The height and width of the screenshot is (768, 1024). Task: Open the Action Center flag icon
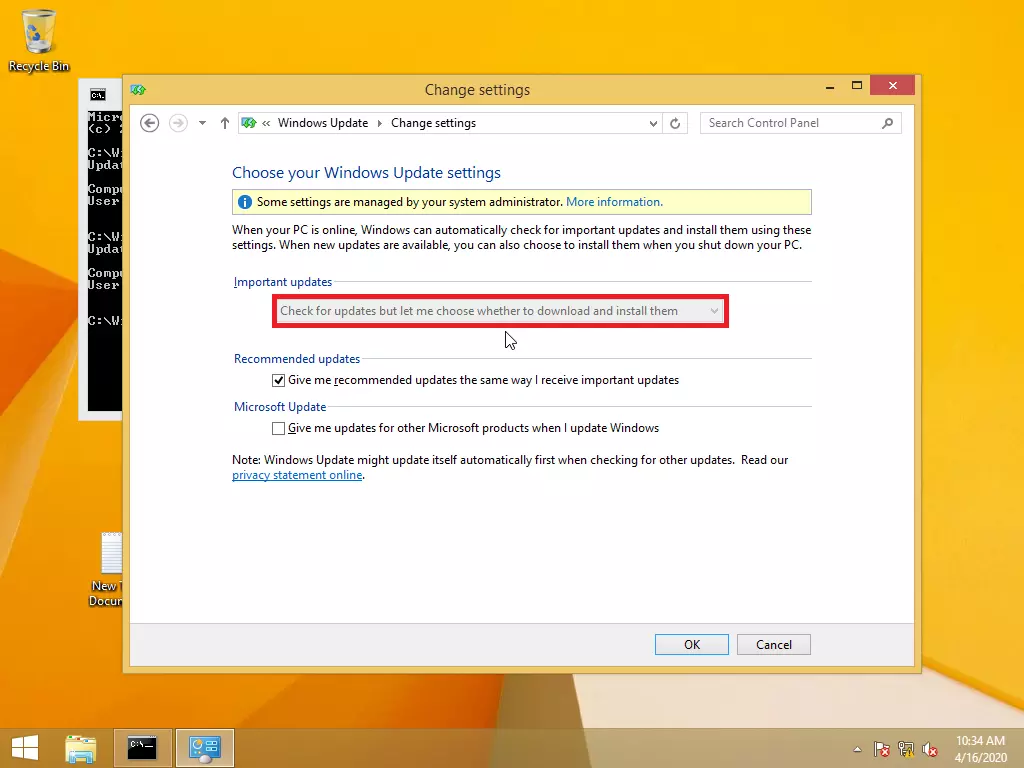(x=882, y=749)
